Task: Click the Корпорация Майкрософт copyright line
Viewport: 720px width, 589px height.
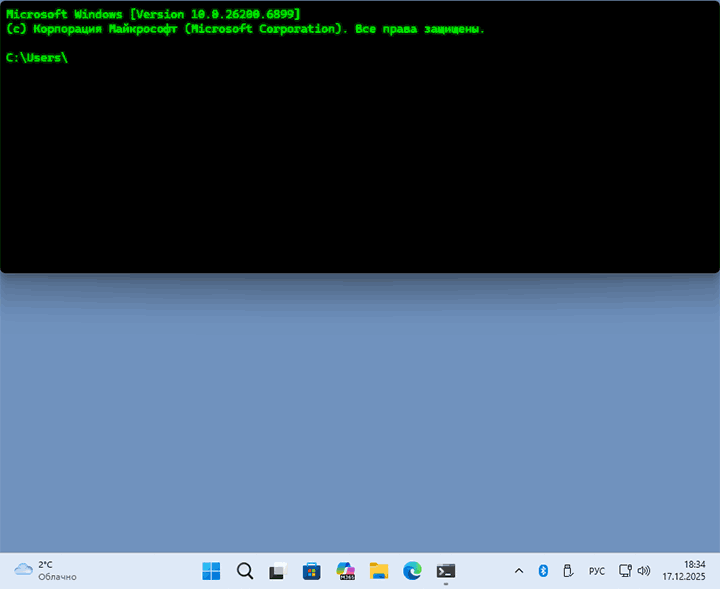Action: click(245, 29)
